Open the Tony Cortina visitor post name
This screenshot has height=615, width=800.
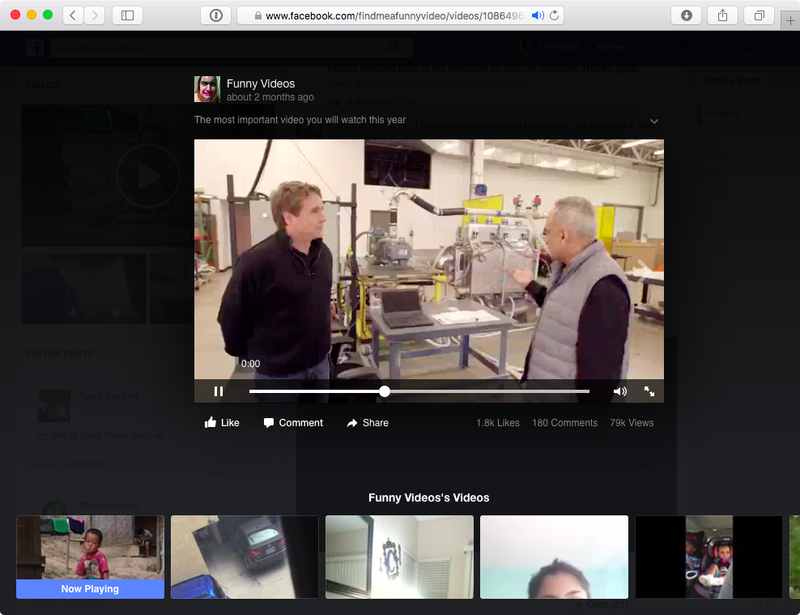click(109, 396)
